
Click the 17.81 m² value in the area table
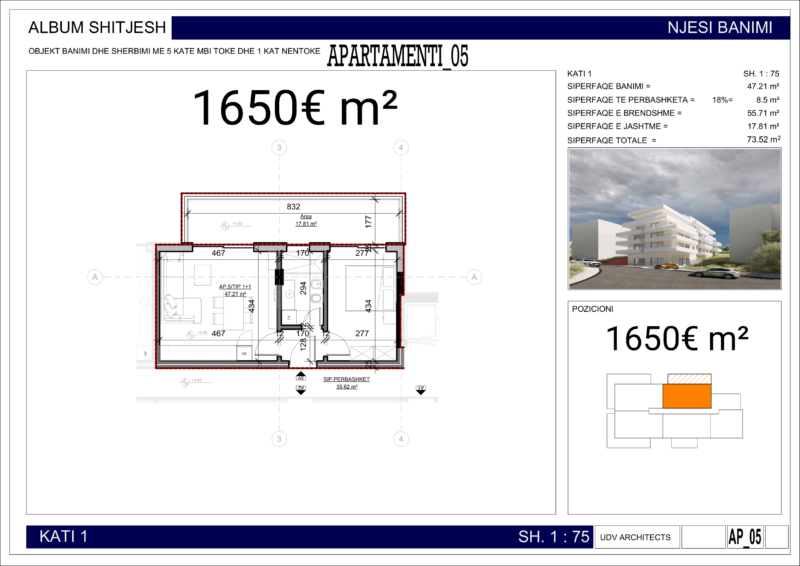763,126
